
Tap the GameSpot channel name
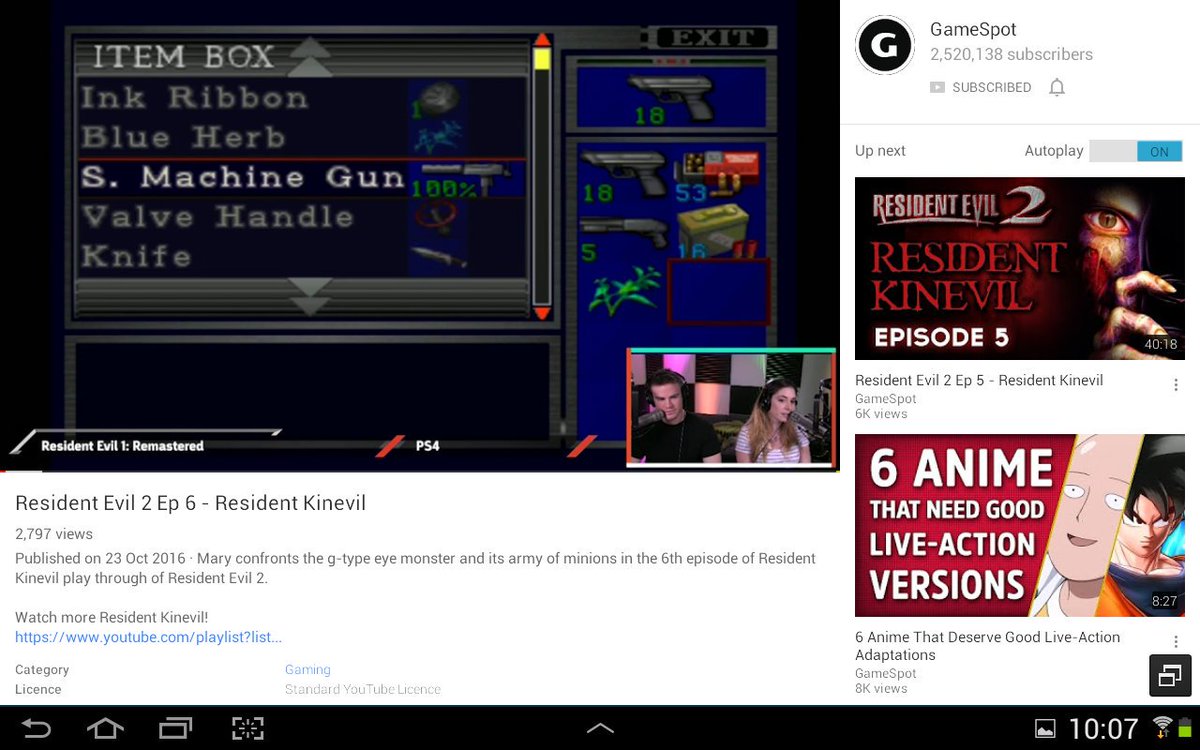point(973,30)
